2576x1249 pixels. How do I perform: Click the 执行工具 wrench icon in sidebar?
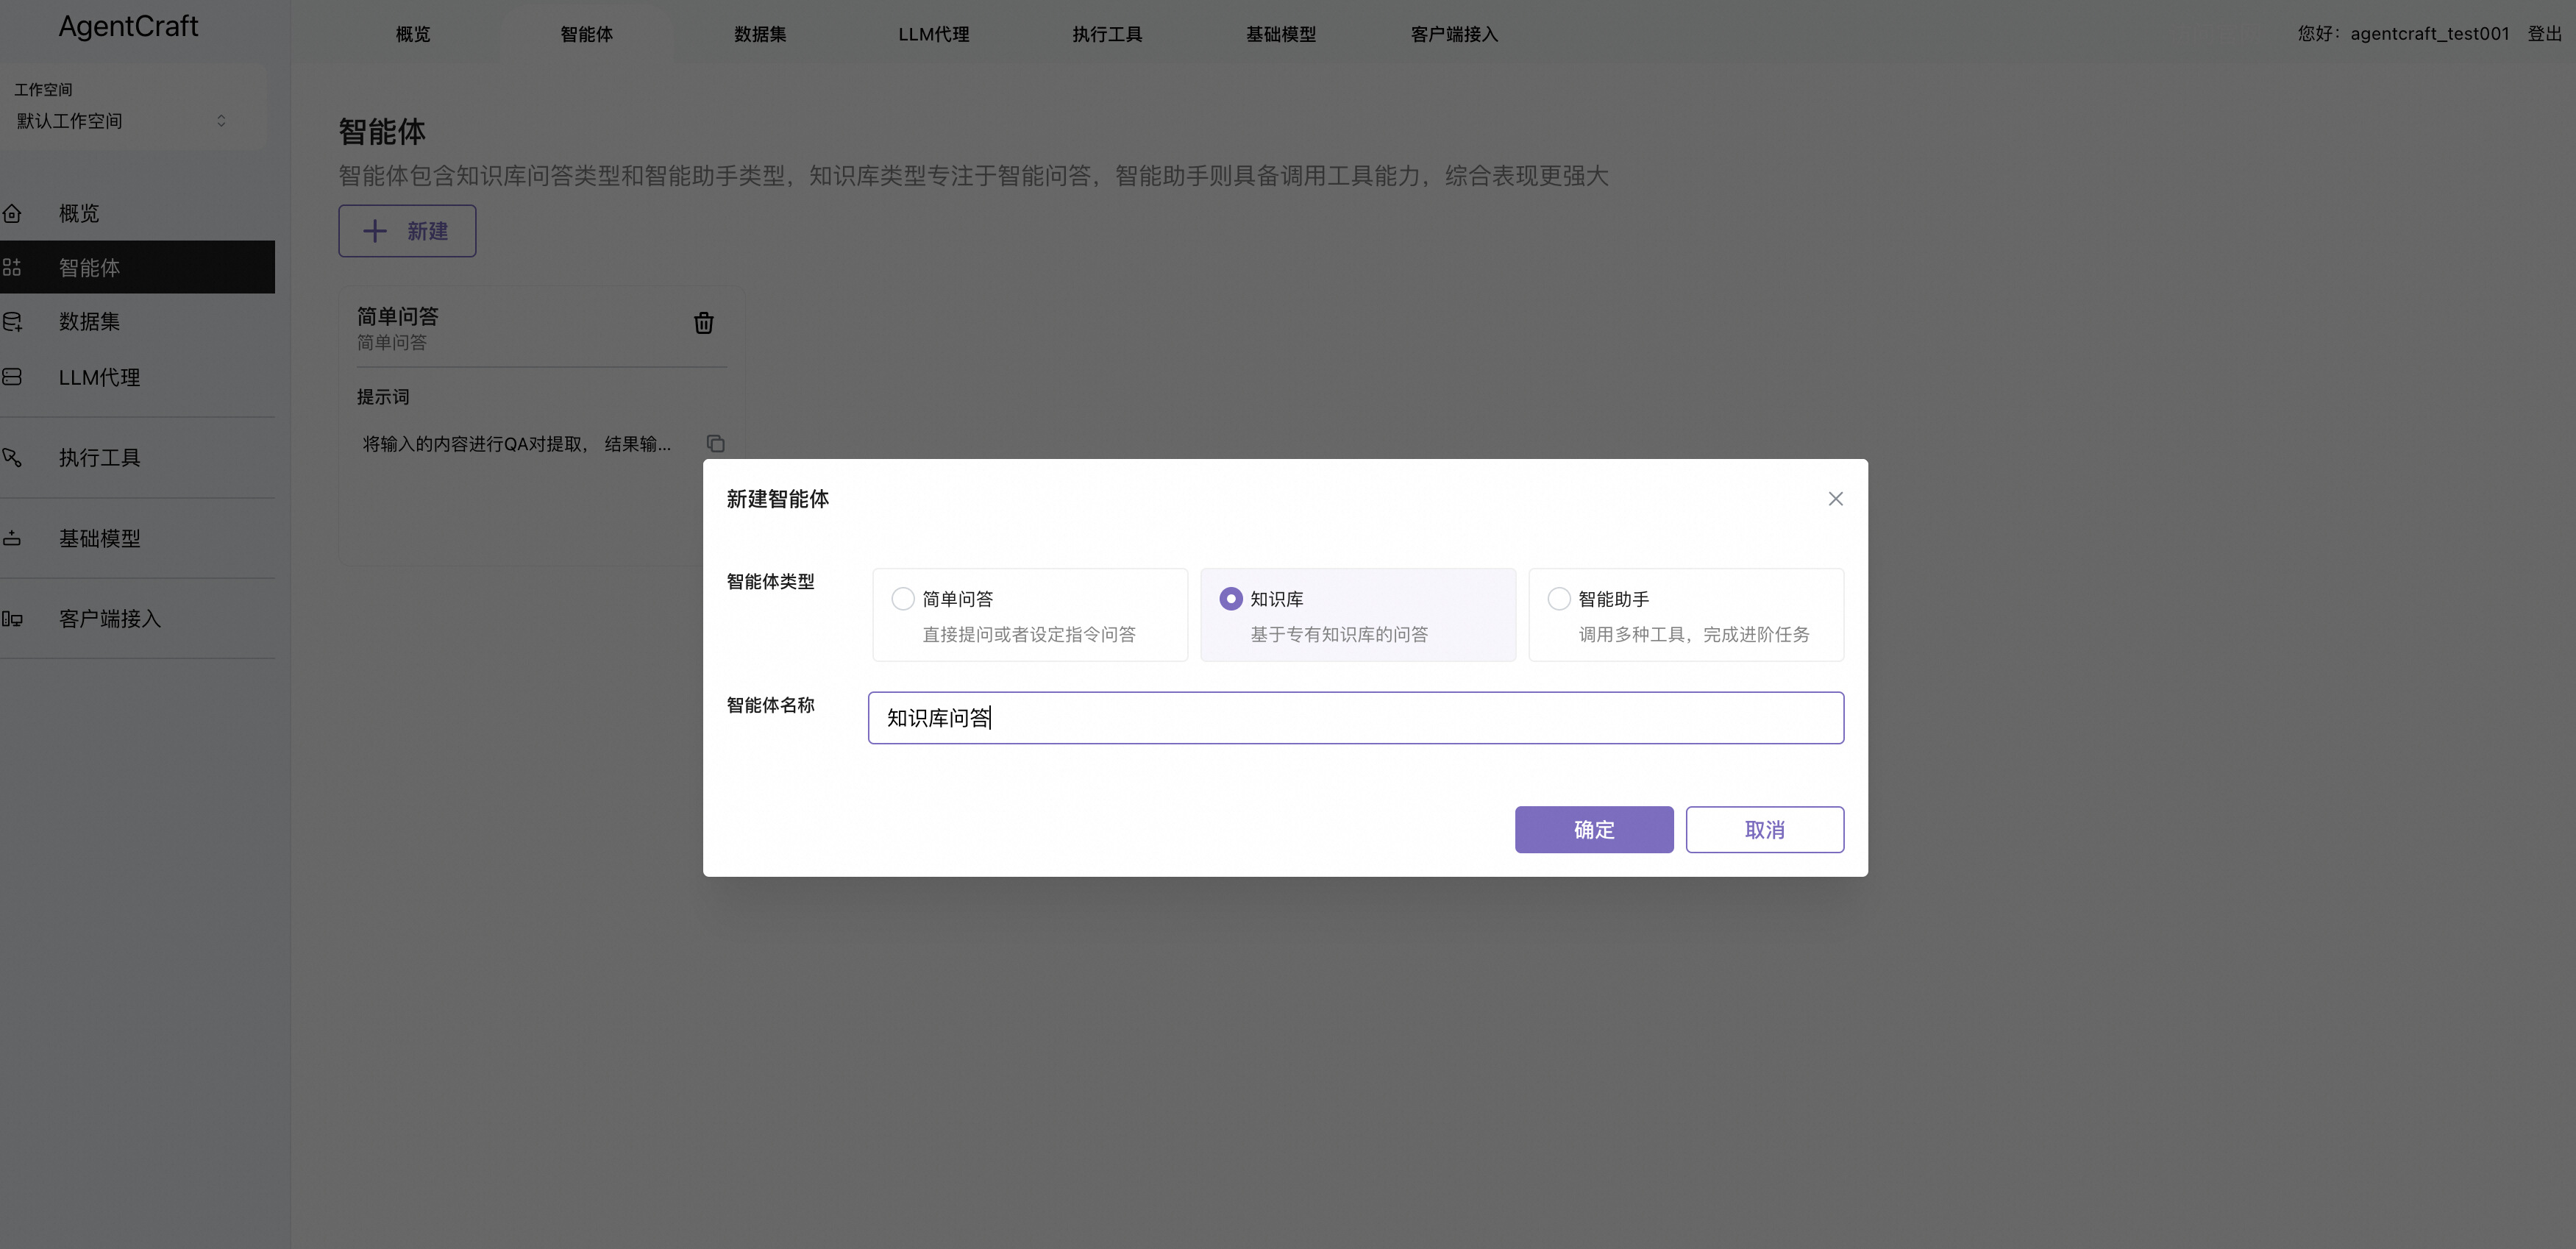coord(12,457)
